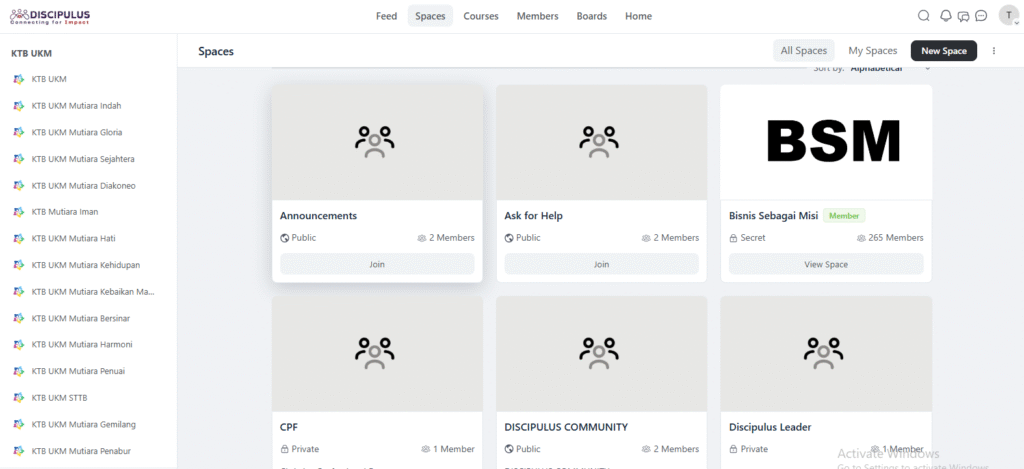1024x469 pixels.
Task: Click the icon beside KTB Mutiara Iman
Action: click(18, 212)
